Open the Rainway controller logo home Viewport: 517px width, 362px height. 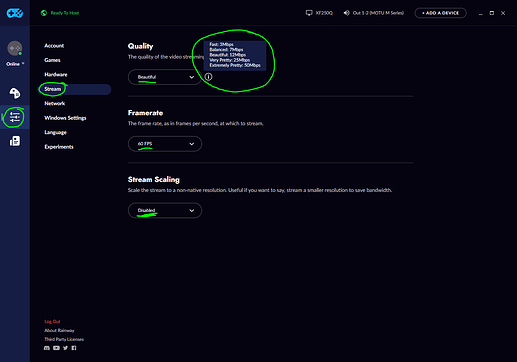pyautogui.click(x=15, y=13)
